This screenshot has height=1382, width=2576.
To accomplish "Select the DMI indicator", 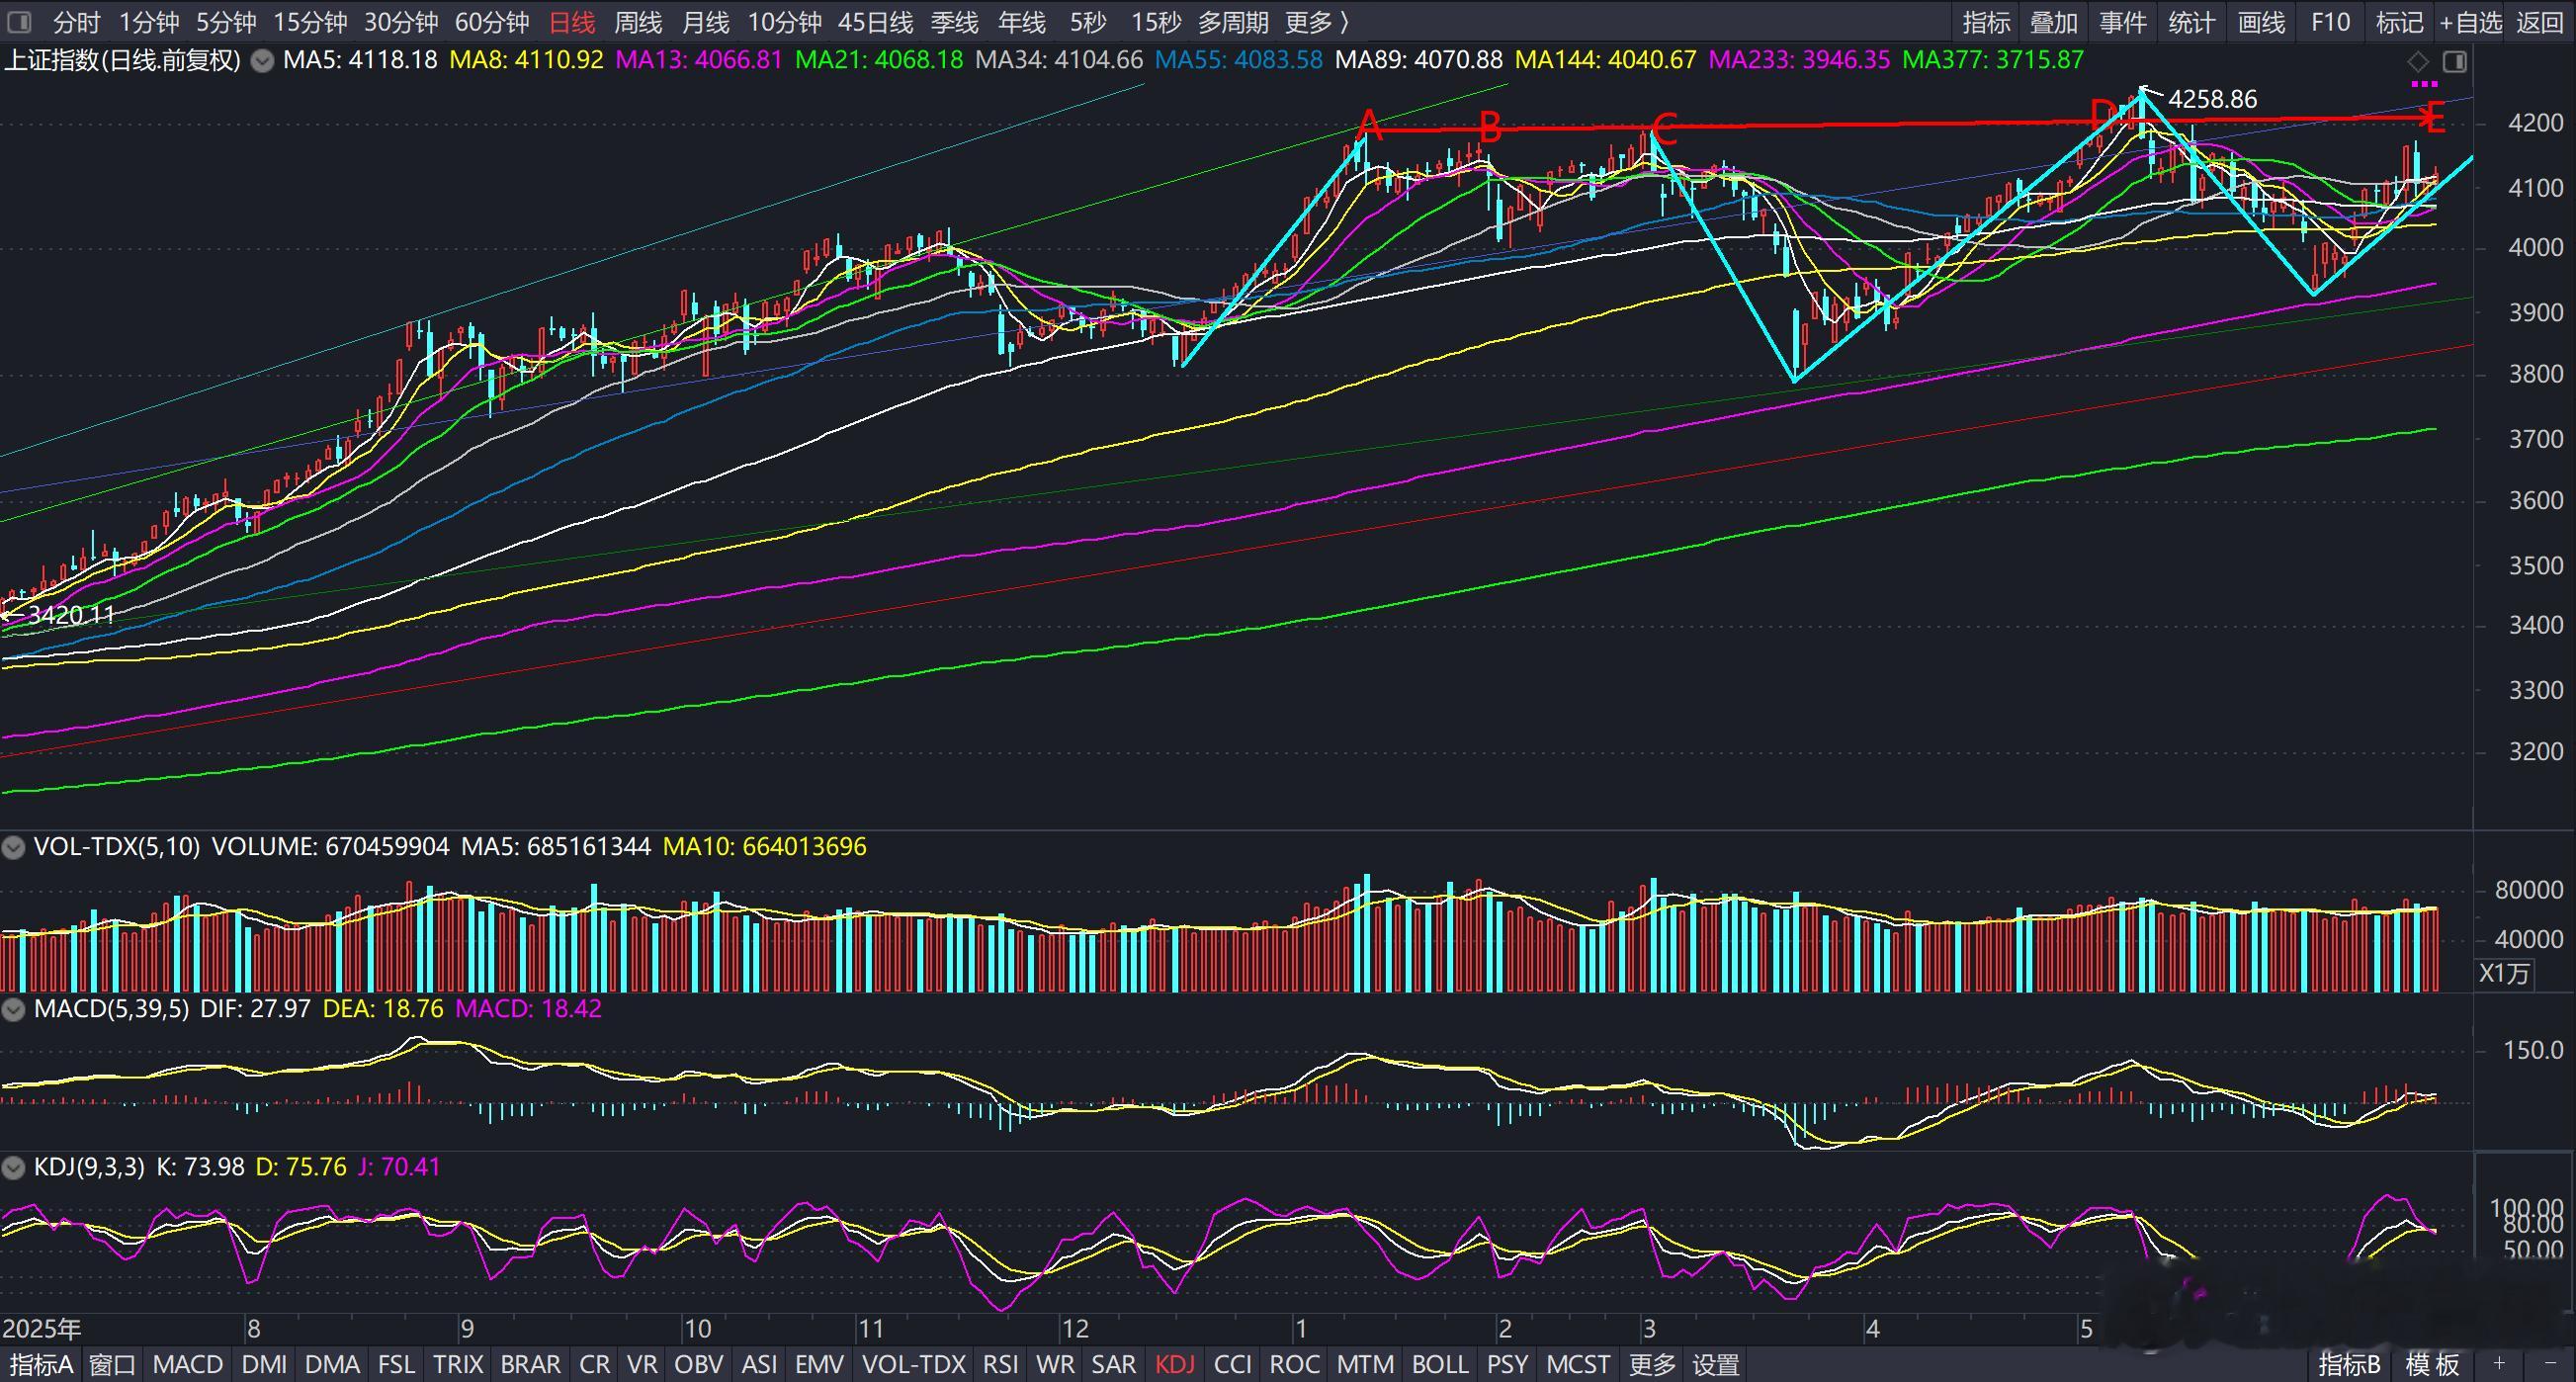I will click(x=264, y=1364).
